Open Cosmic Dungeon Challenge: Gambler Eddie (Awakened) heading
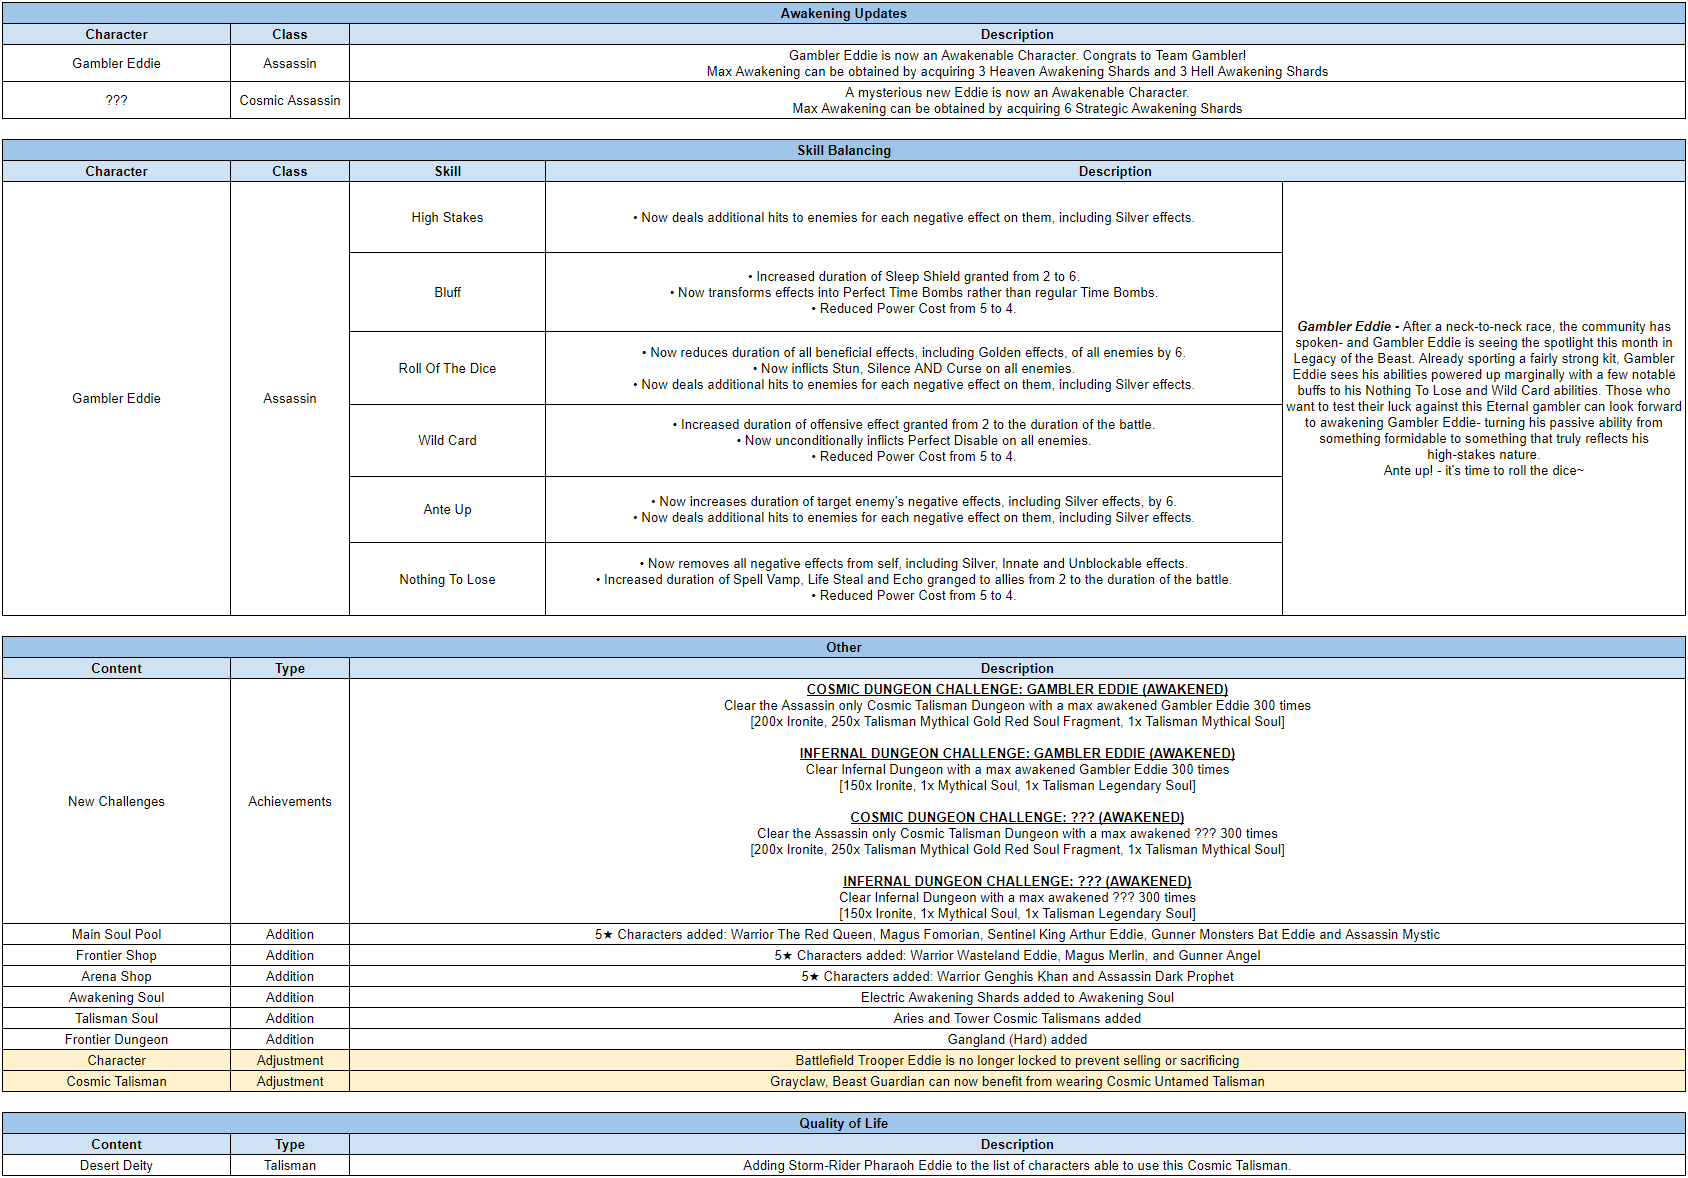Viewport: 1688px width, 1178px height. [1017, 689]
